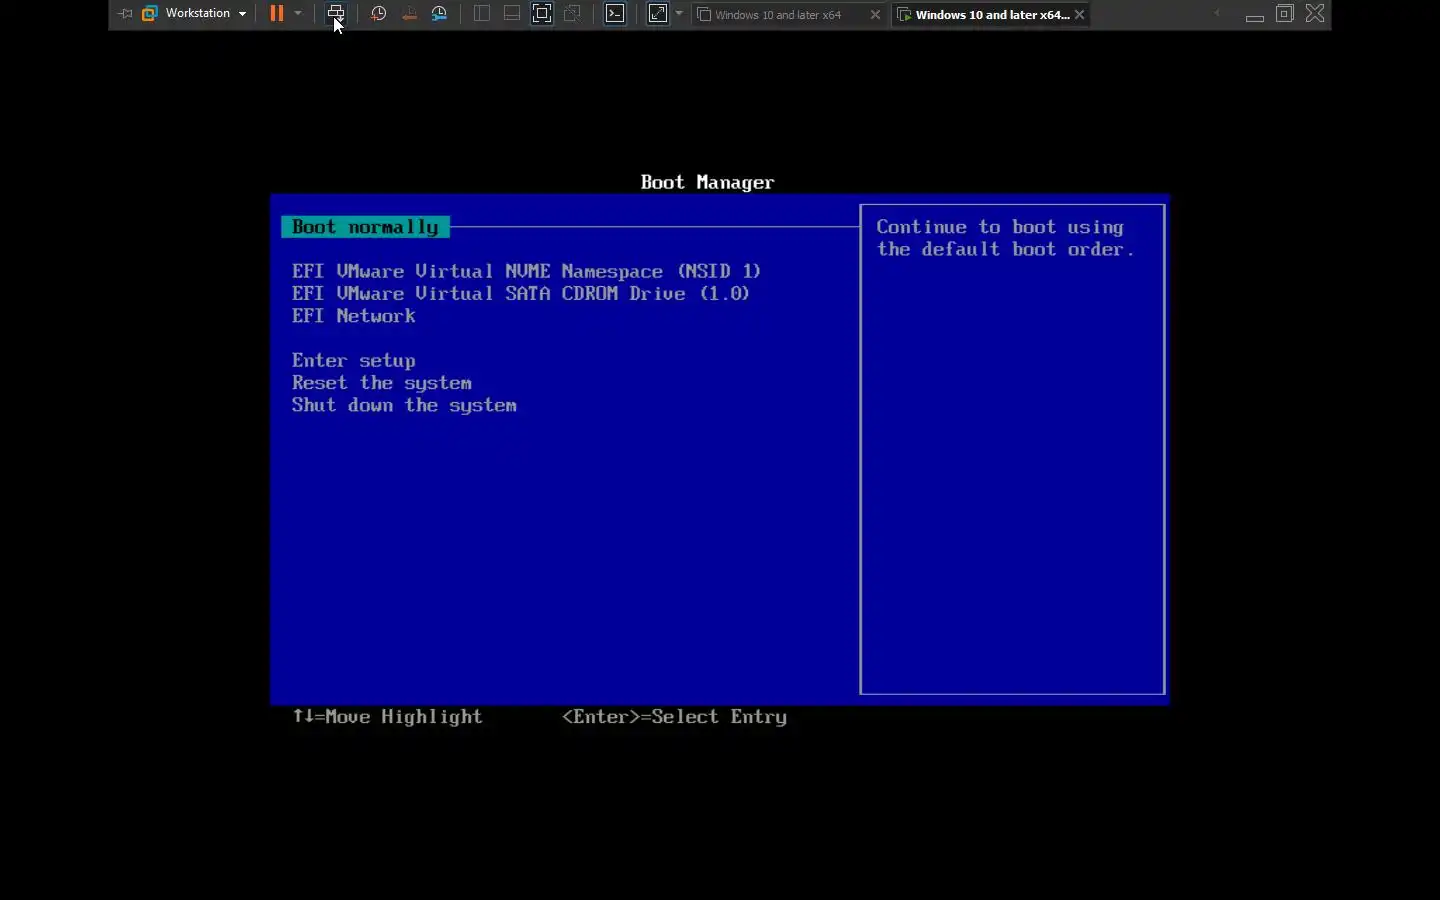This screenshot has height=900, width=1440.
Task: Click the stretch guest display icon
Action: pyautogui.click(x=658, y=14)
